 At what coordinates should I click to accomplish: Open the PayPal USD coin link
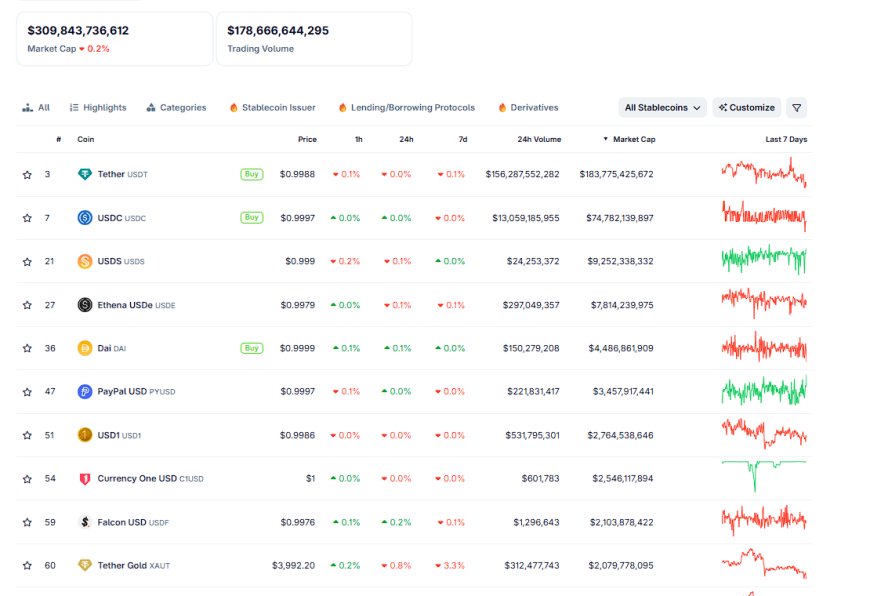pos(136,392)
